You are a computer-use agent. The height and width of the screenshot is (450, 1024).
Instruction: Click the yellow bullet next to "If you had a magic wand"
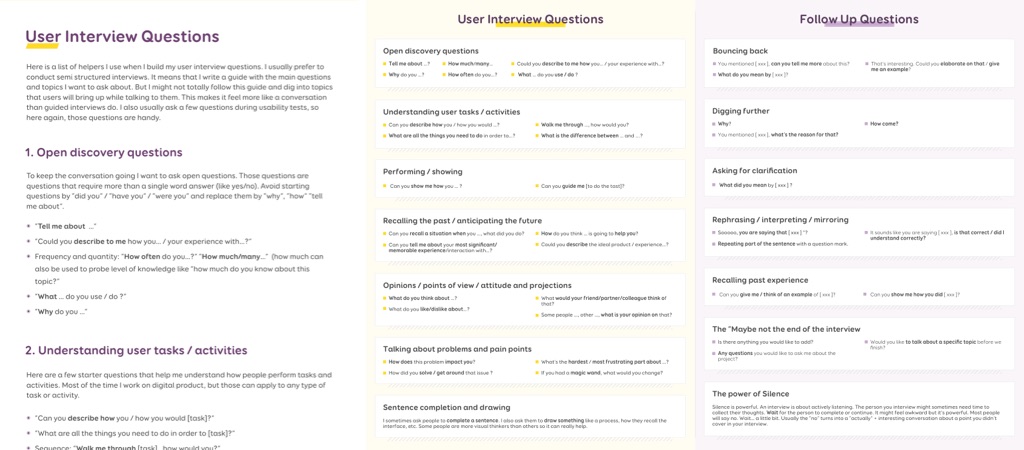537,372
